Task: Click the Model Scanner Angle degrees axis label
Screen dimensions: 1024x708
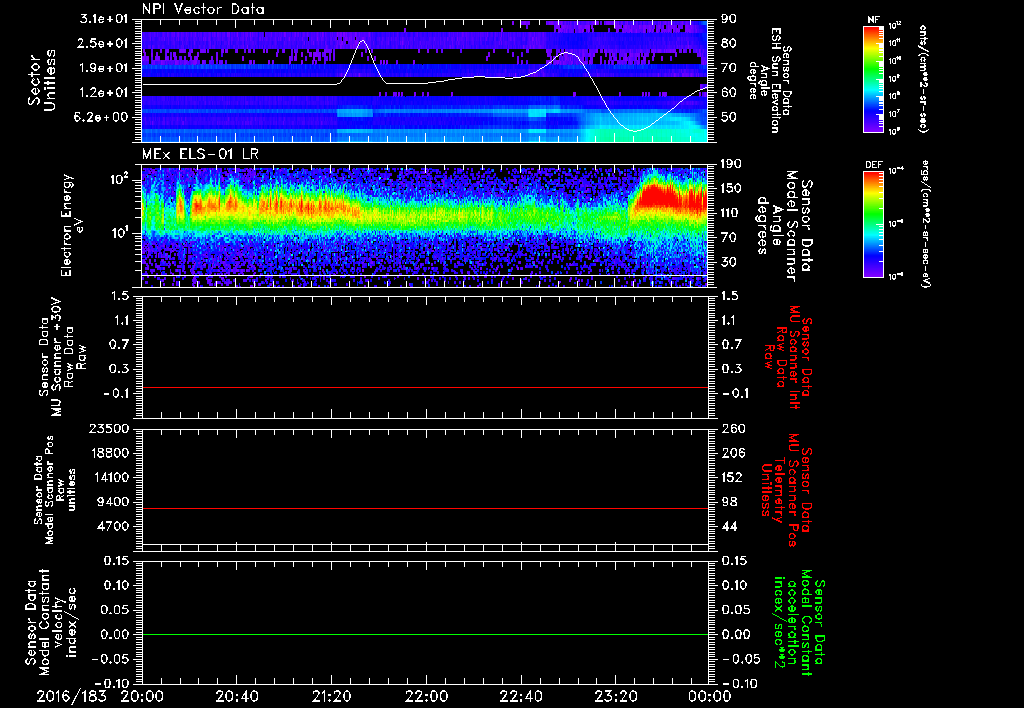Action: click(x=786, y=225)
